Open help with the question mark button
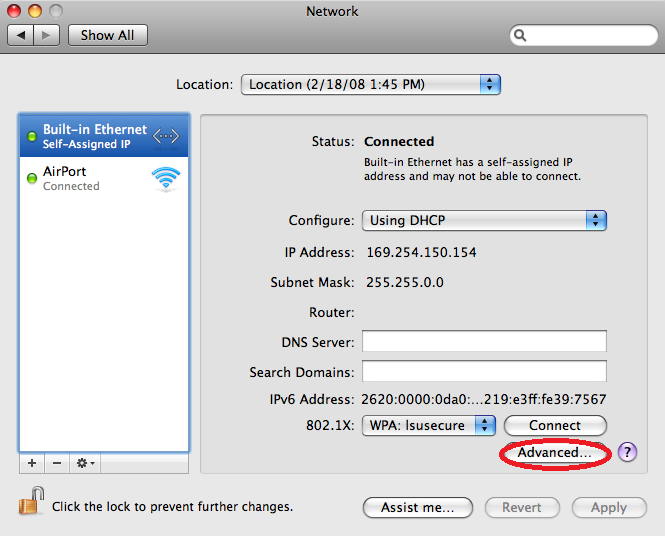665x536 pixels. click(x=627, y=452)
